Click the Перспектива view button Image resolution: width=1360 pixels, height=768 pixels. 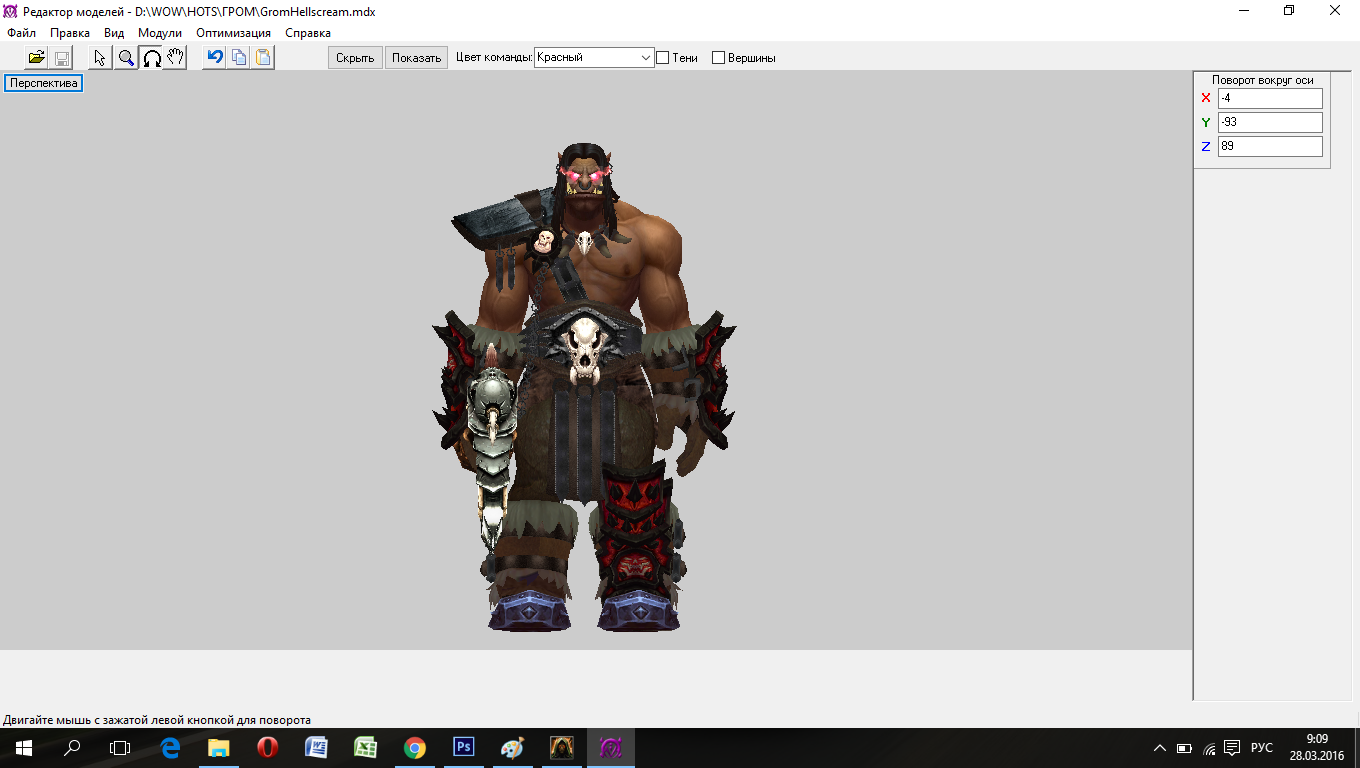(43, 83)
